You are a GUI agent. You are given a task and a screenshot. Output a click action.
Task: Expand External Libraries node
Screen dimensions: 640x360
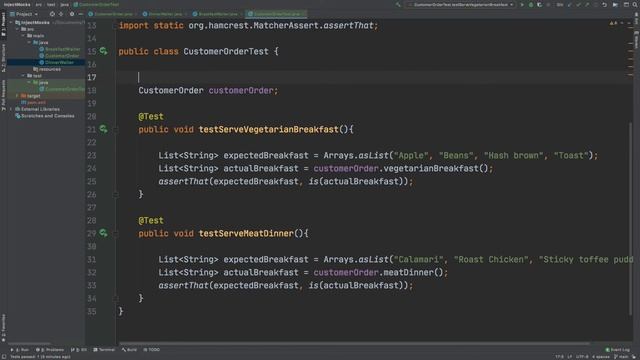point(11,109)
